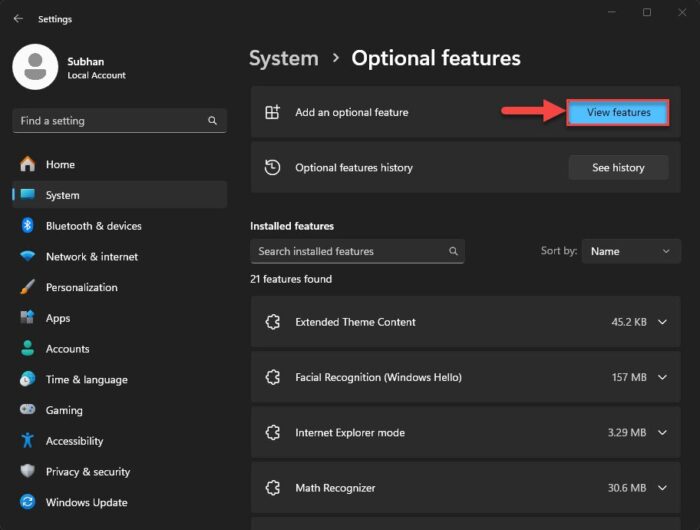The height and width of the screenshot is (530, 700).
Task: Expand Facial Recognition (Windows Hello) chevron
Action: tap(662, 377)
